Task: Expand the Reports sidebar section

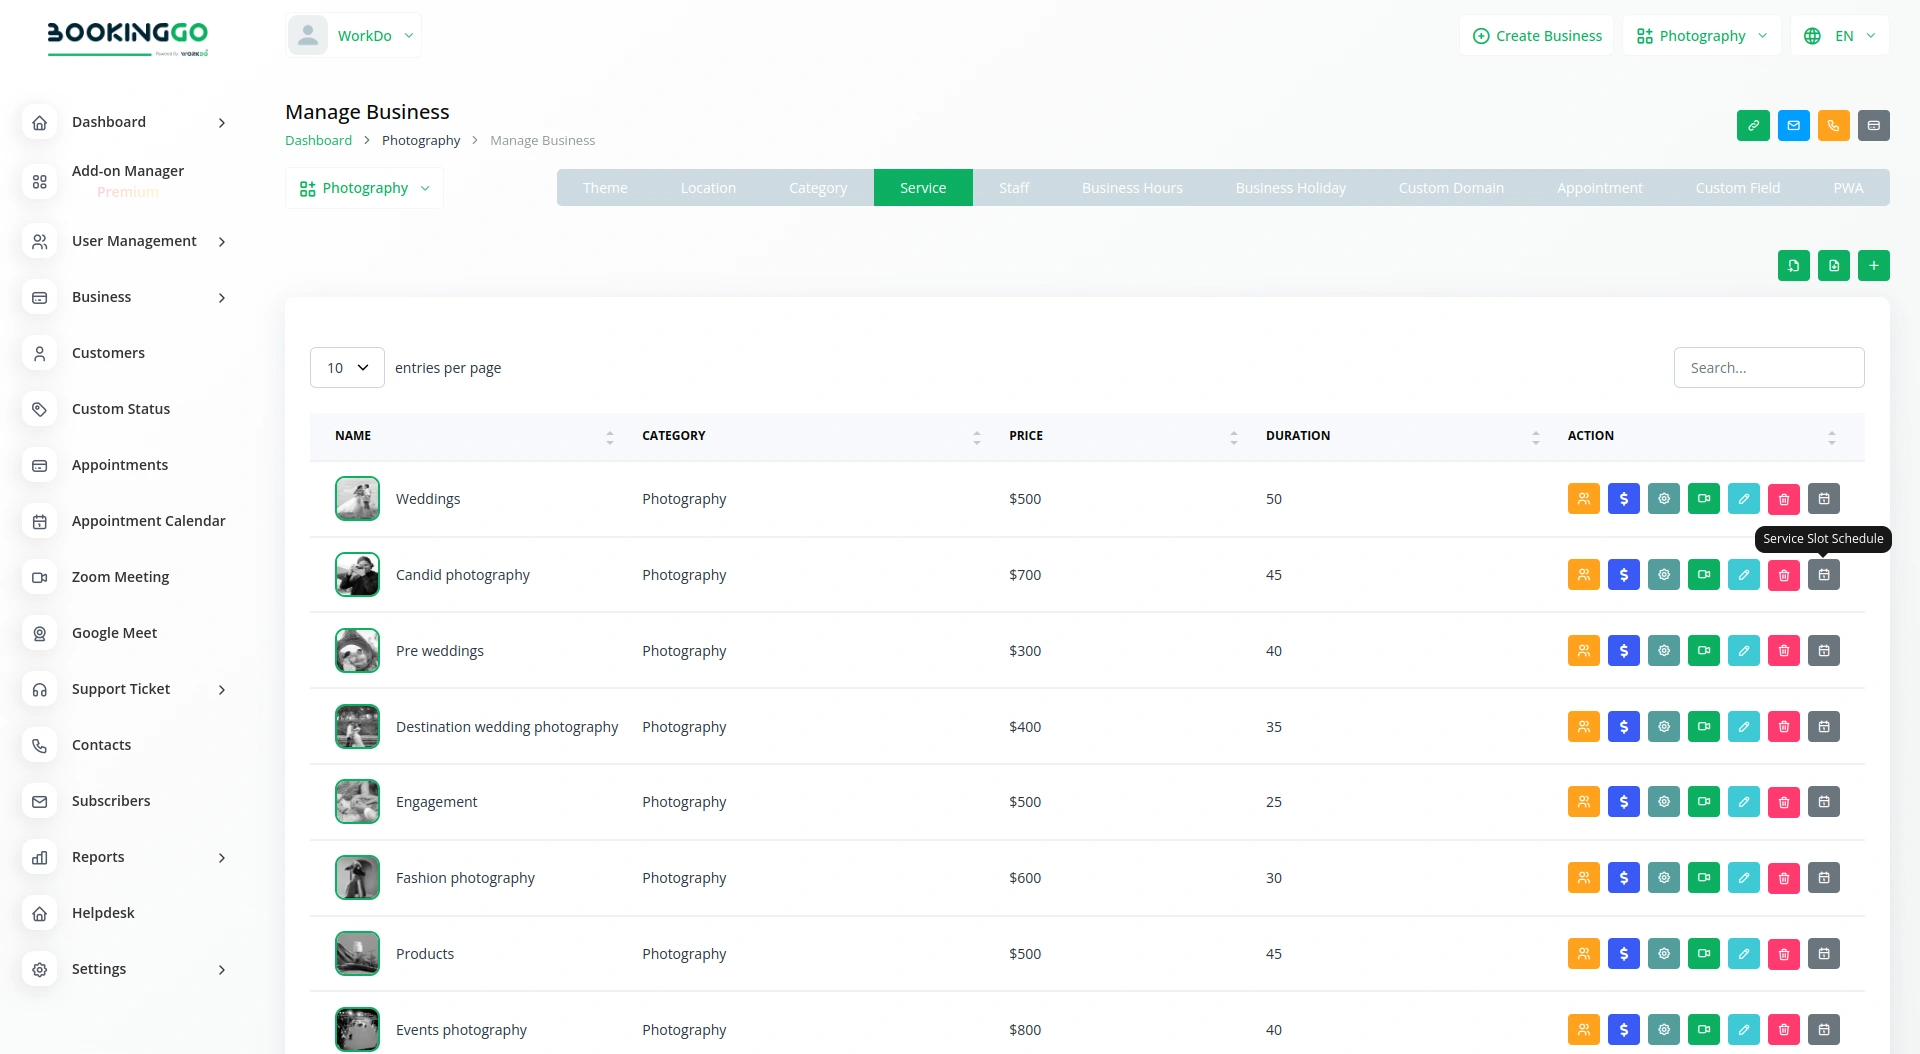Action: click(97, 857)
